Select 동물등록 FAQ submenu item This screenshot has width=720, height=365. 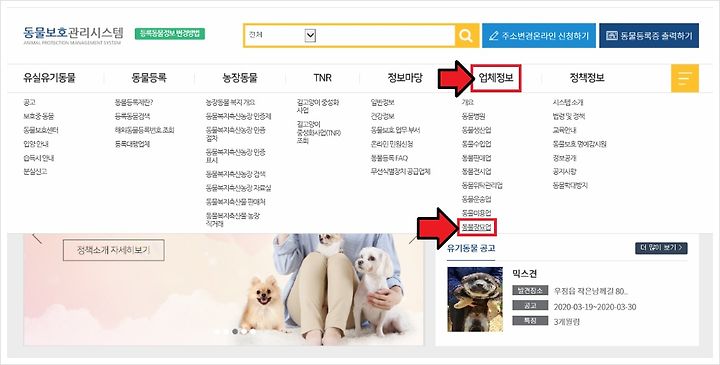(389, 158)
